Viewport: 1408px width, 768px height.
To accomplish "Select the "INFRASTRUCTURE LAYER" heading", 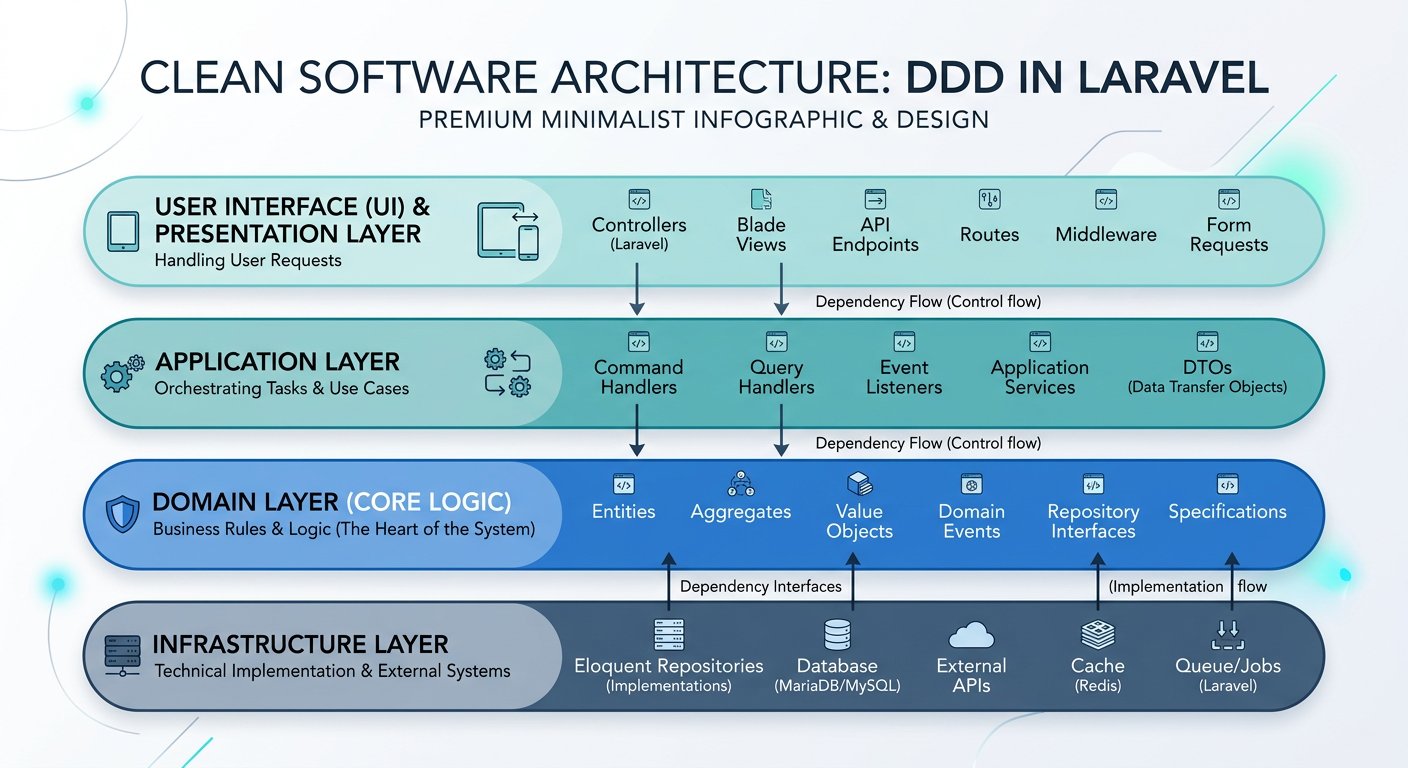I will click(301, 645).
